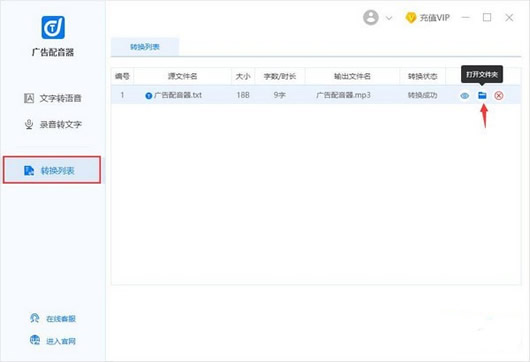Click 在线客服 link
Image resolution: width=530 pixels, height=362 pixels.
53,318
